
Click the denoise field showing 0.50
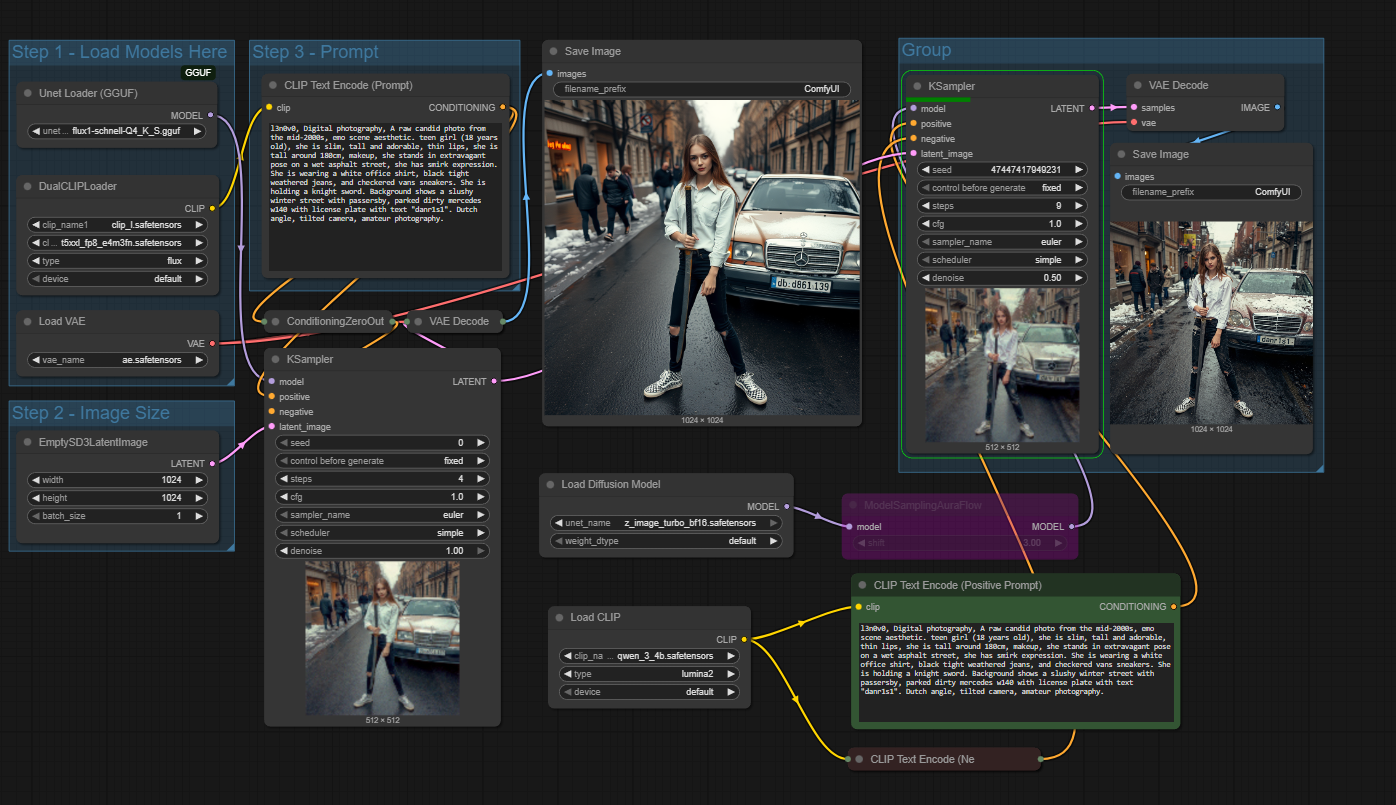click(1002, 278)
